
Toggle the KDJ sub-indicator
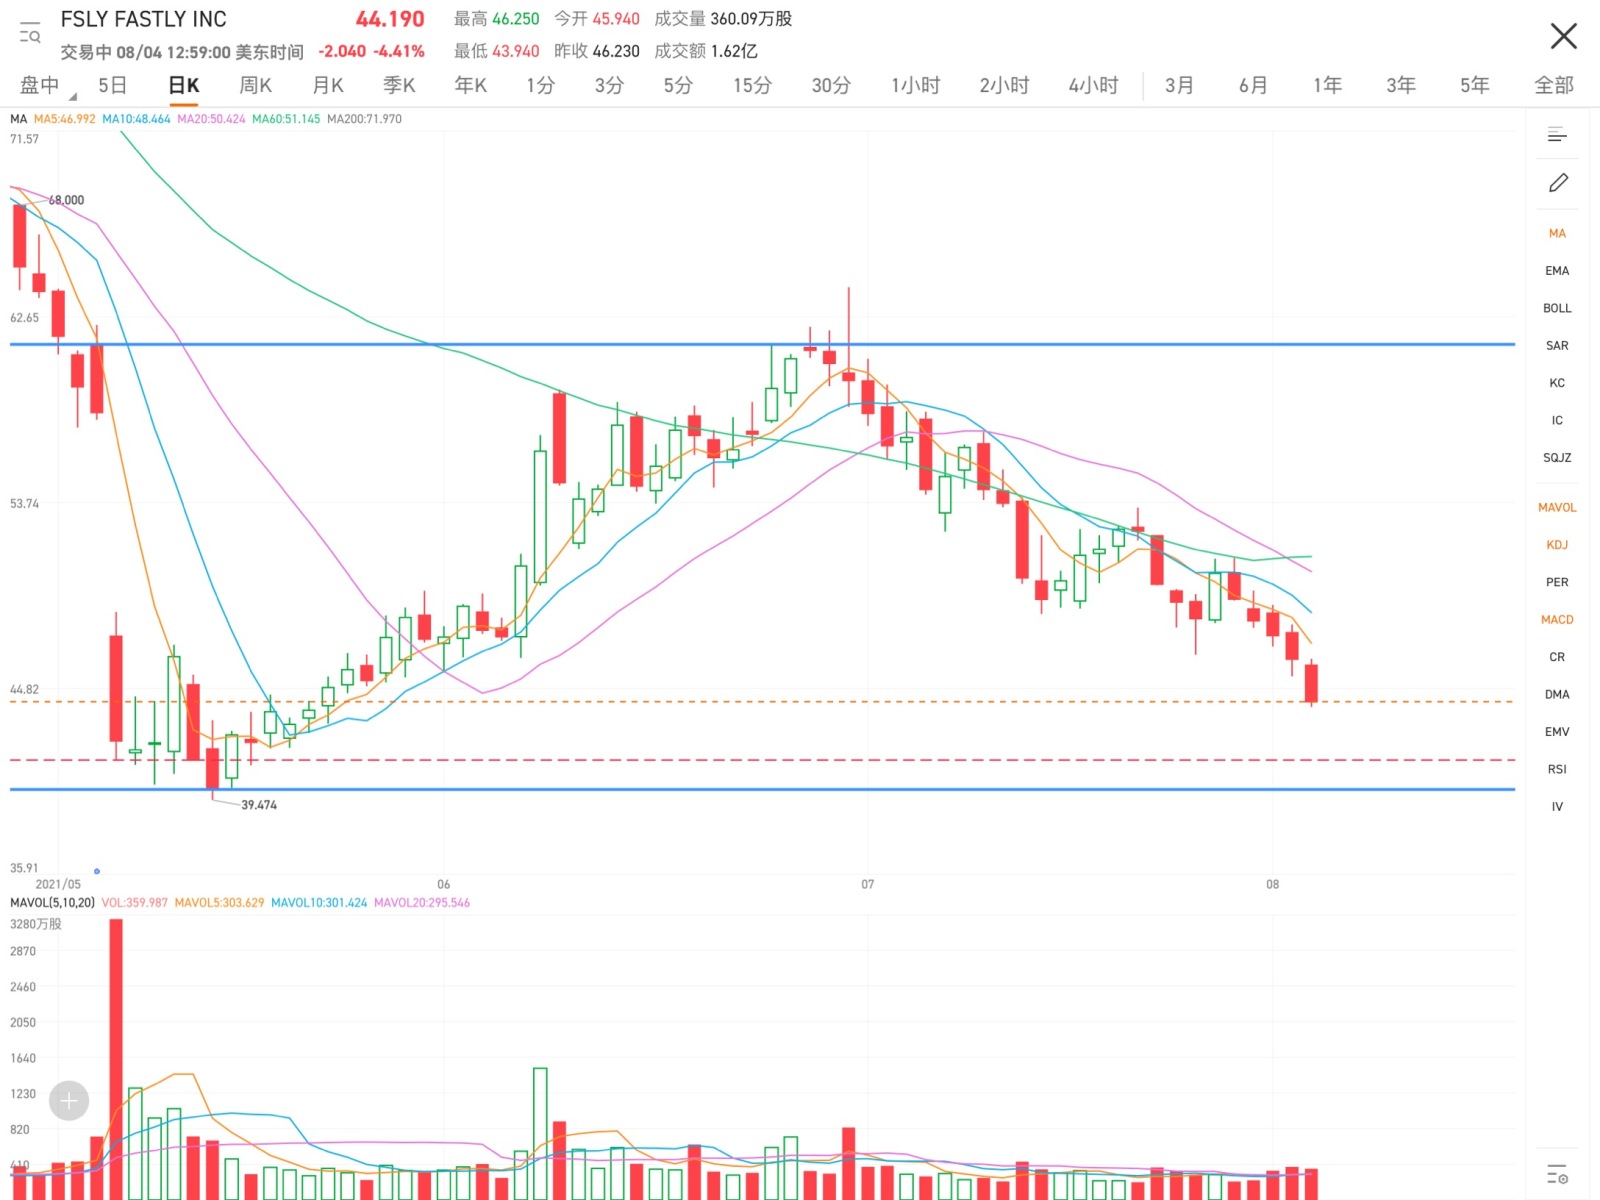1557,545
